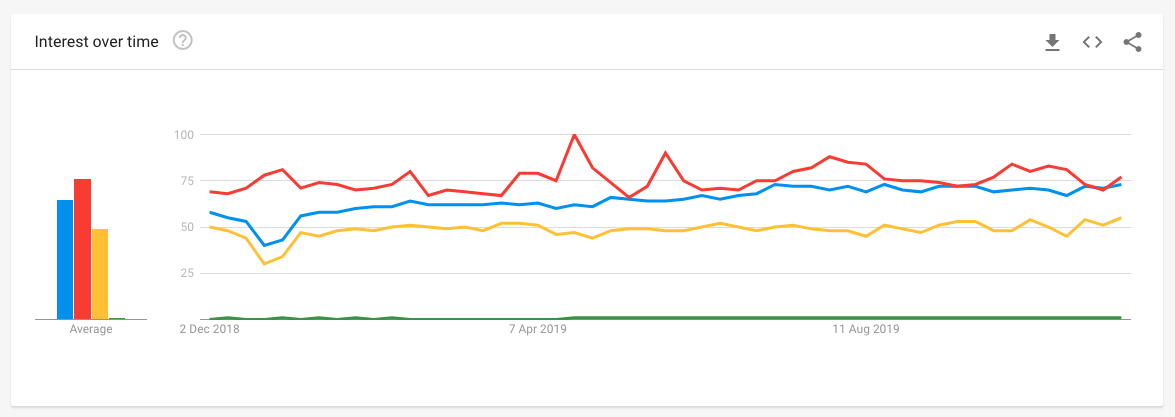Click the red Average bar
Image resolution: width=1175 pixels, height=417 pixels.
(82, 249)
